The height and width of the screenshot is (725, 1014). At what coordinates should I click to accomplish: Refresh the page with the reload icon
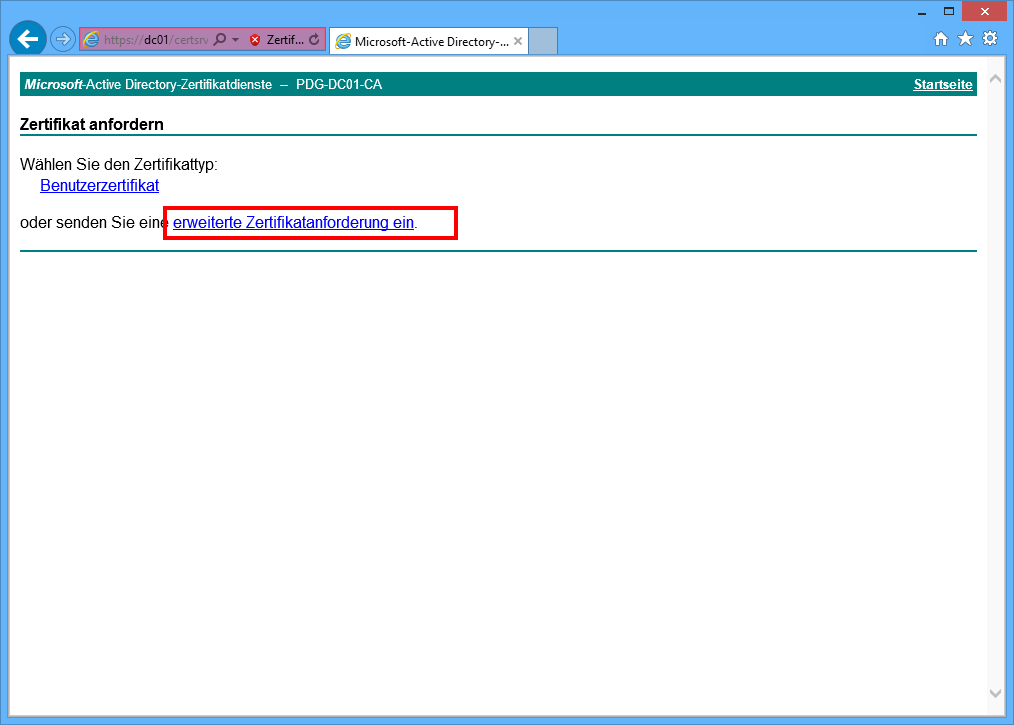click(314, 40)
